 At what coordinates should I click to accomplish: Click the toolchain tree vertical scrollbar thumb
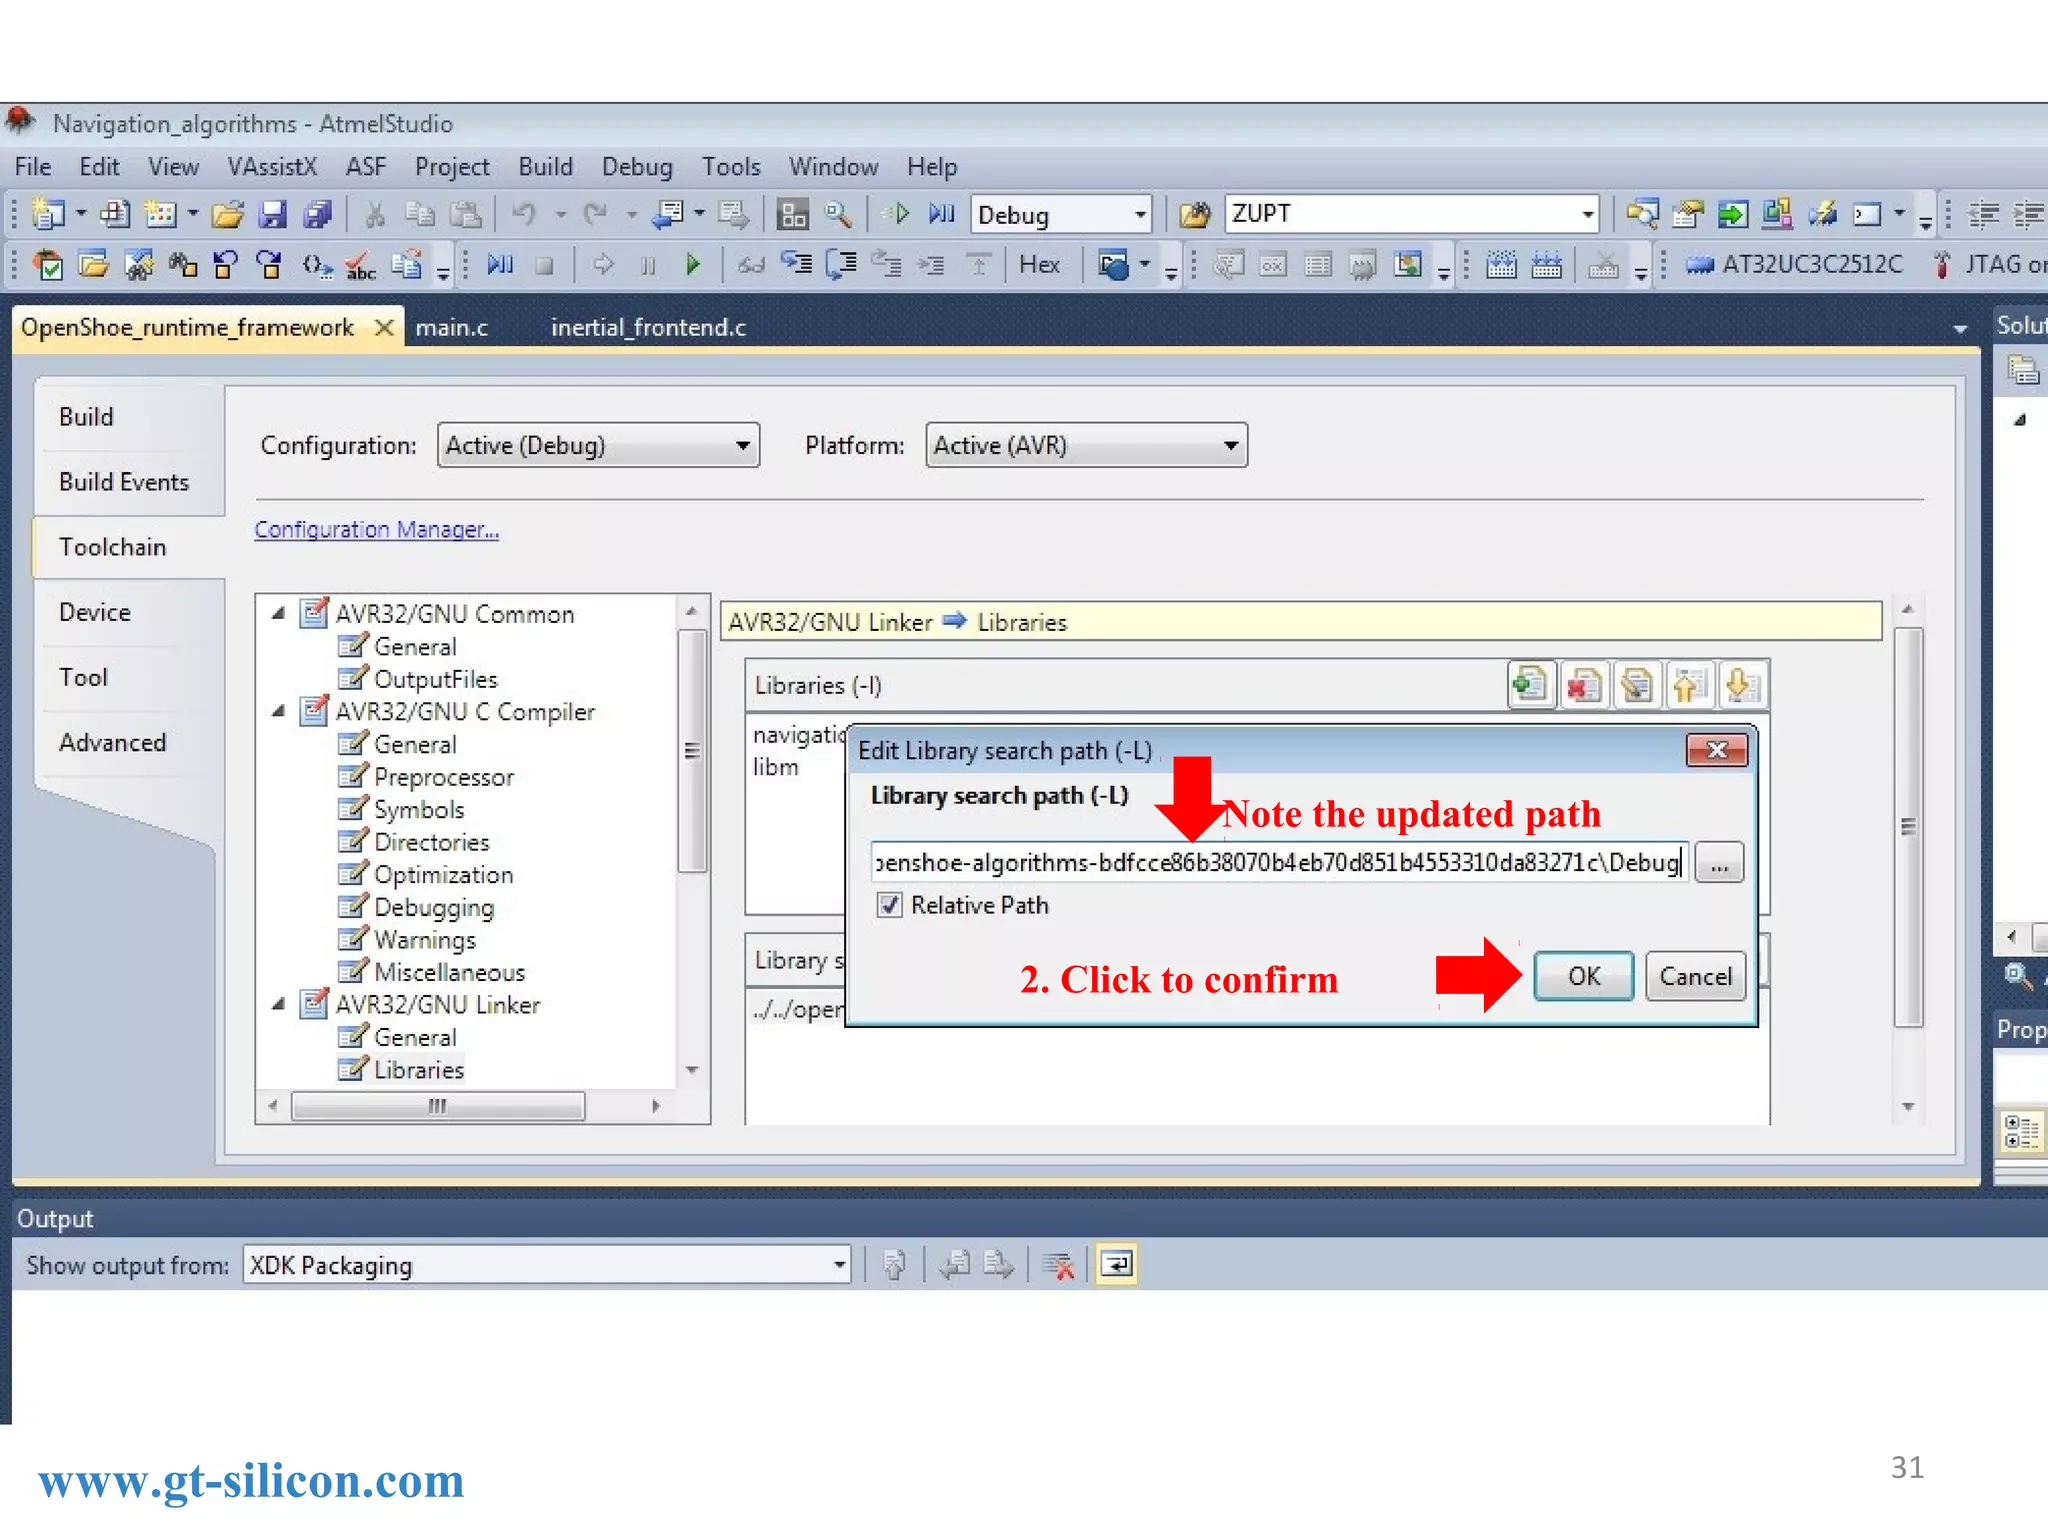coord(691,751)
